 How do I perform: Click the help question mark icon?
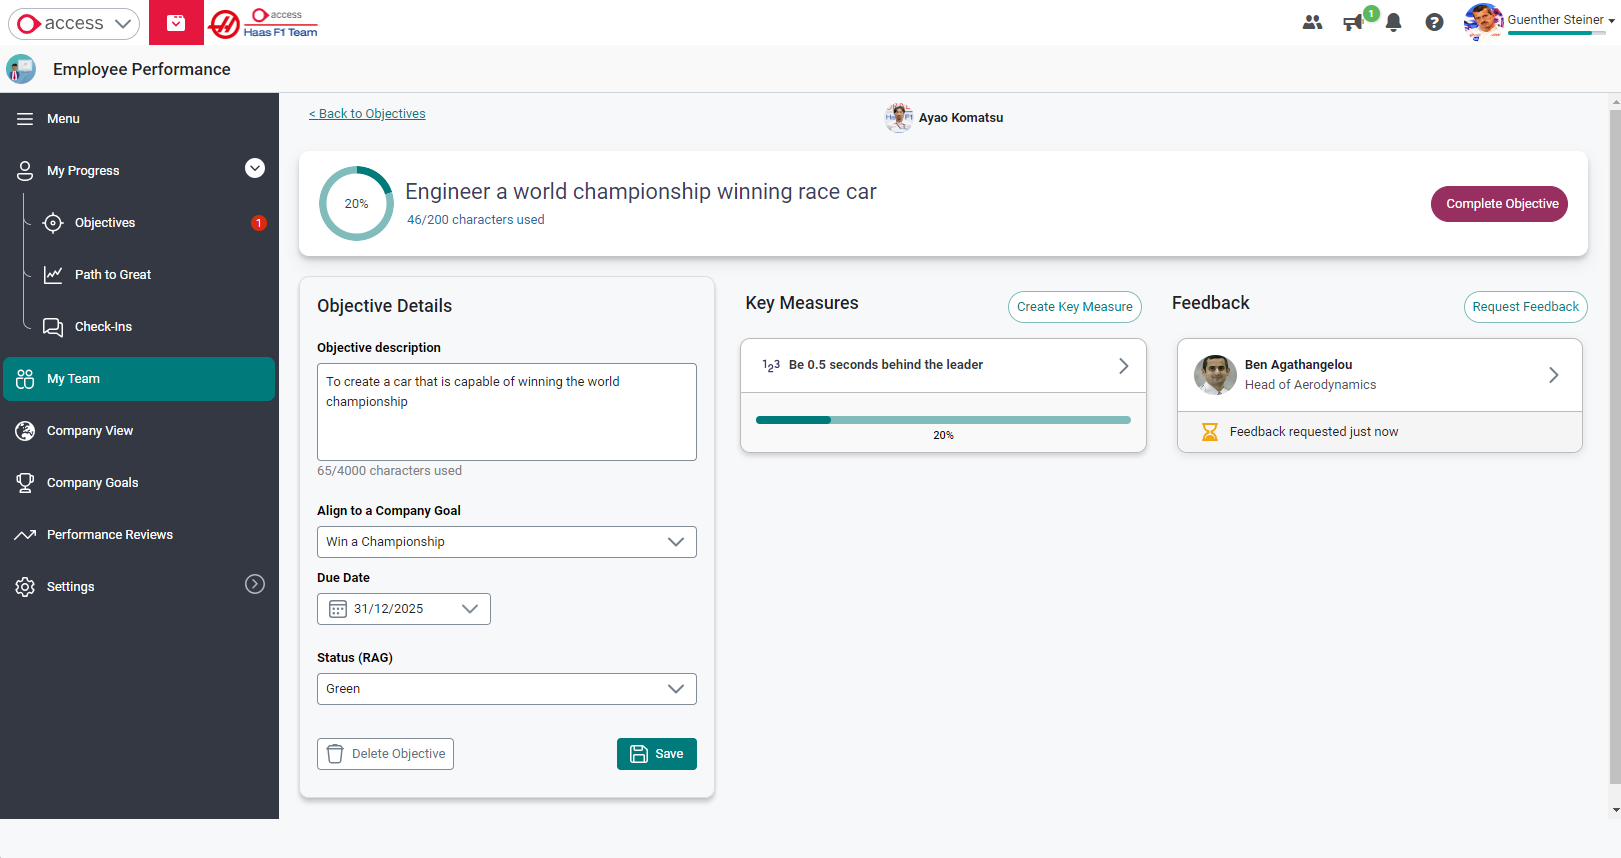pyautogui.click(x=1434, y=22)
